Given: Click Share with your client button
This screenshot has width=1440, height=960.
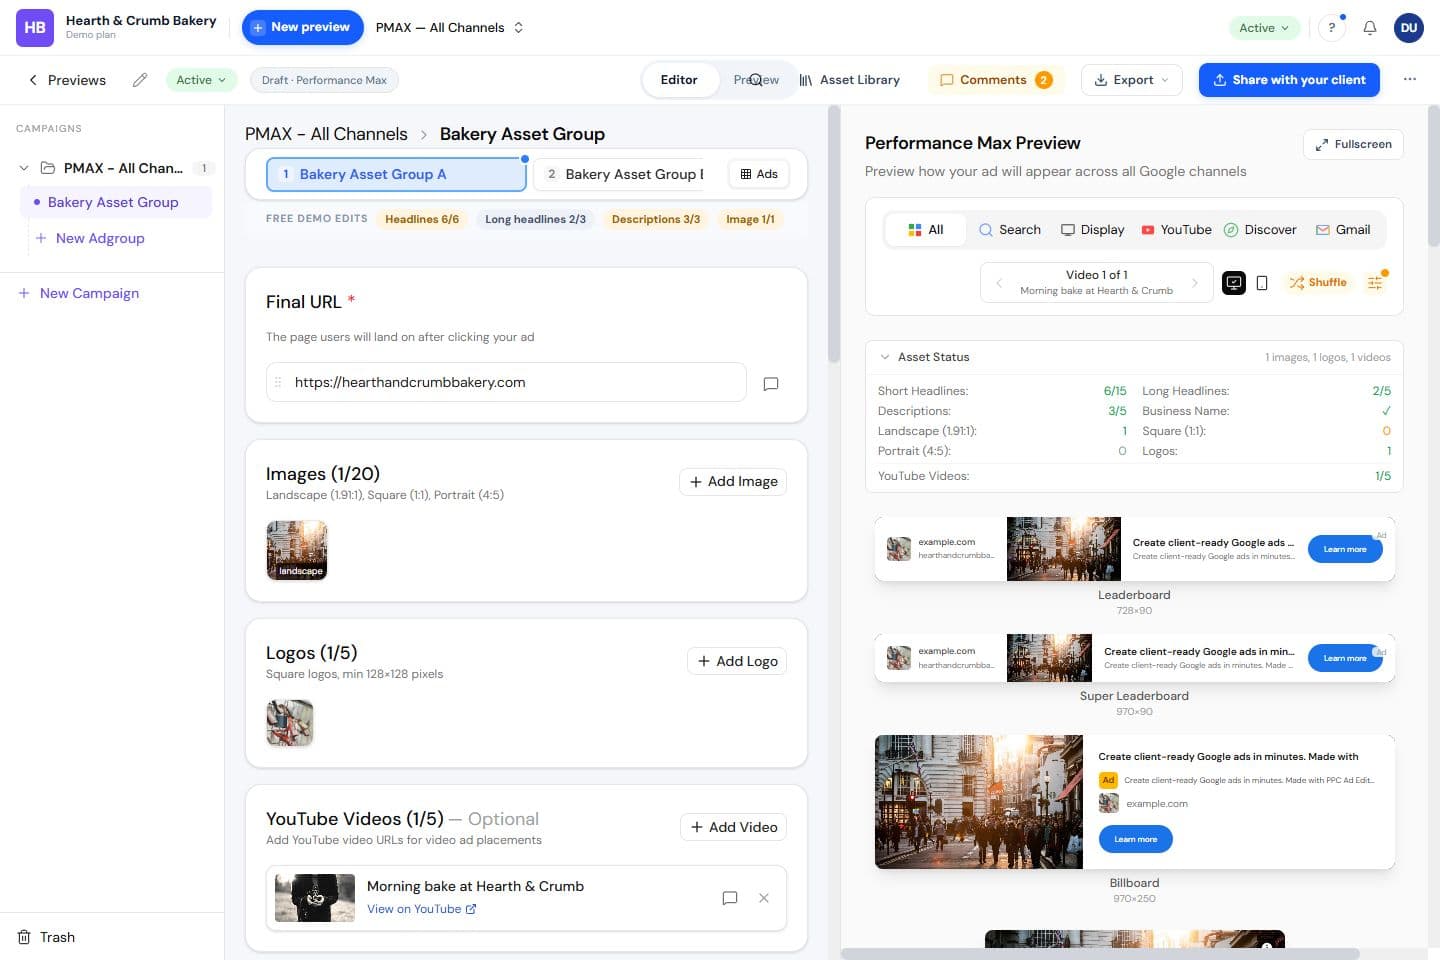Looking at the screenshot, I should tap(1289, 80).
